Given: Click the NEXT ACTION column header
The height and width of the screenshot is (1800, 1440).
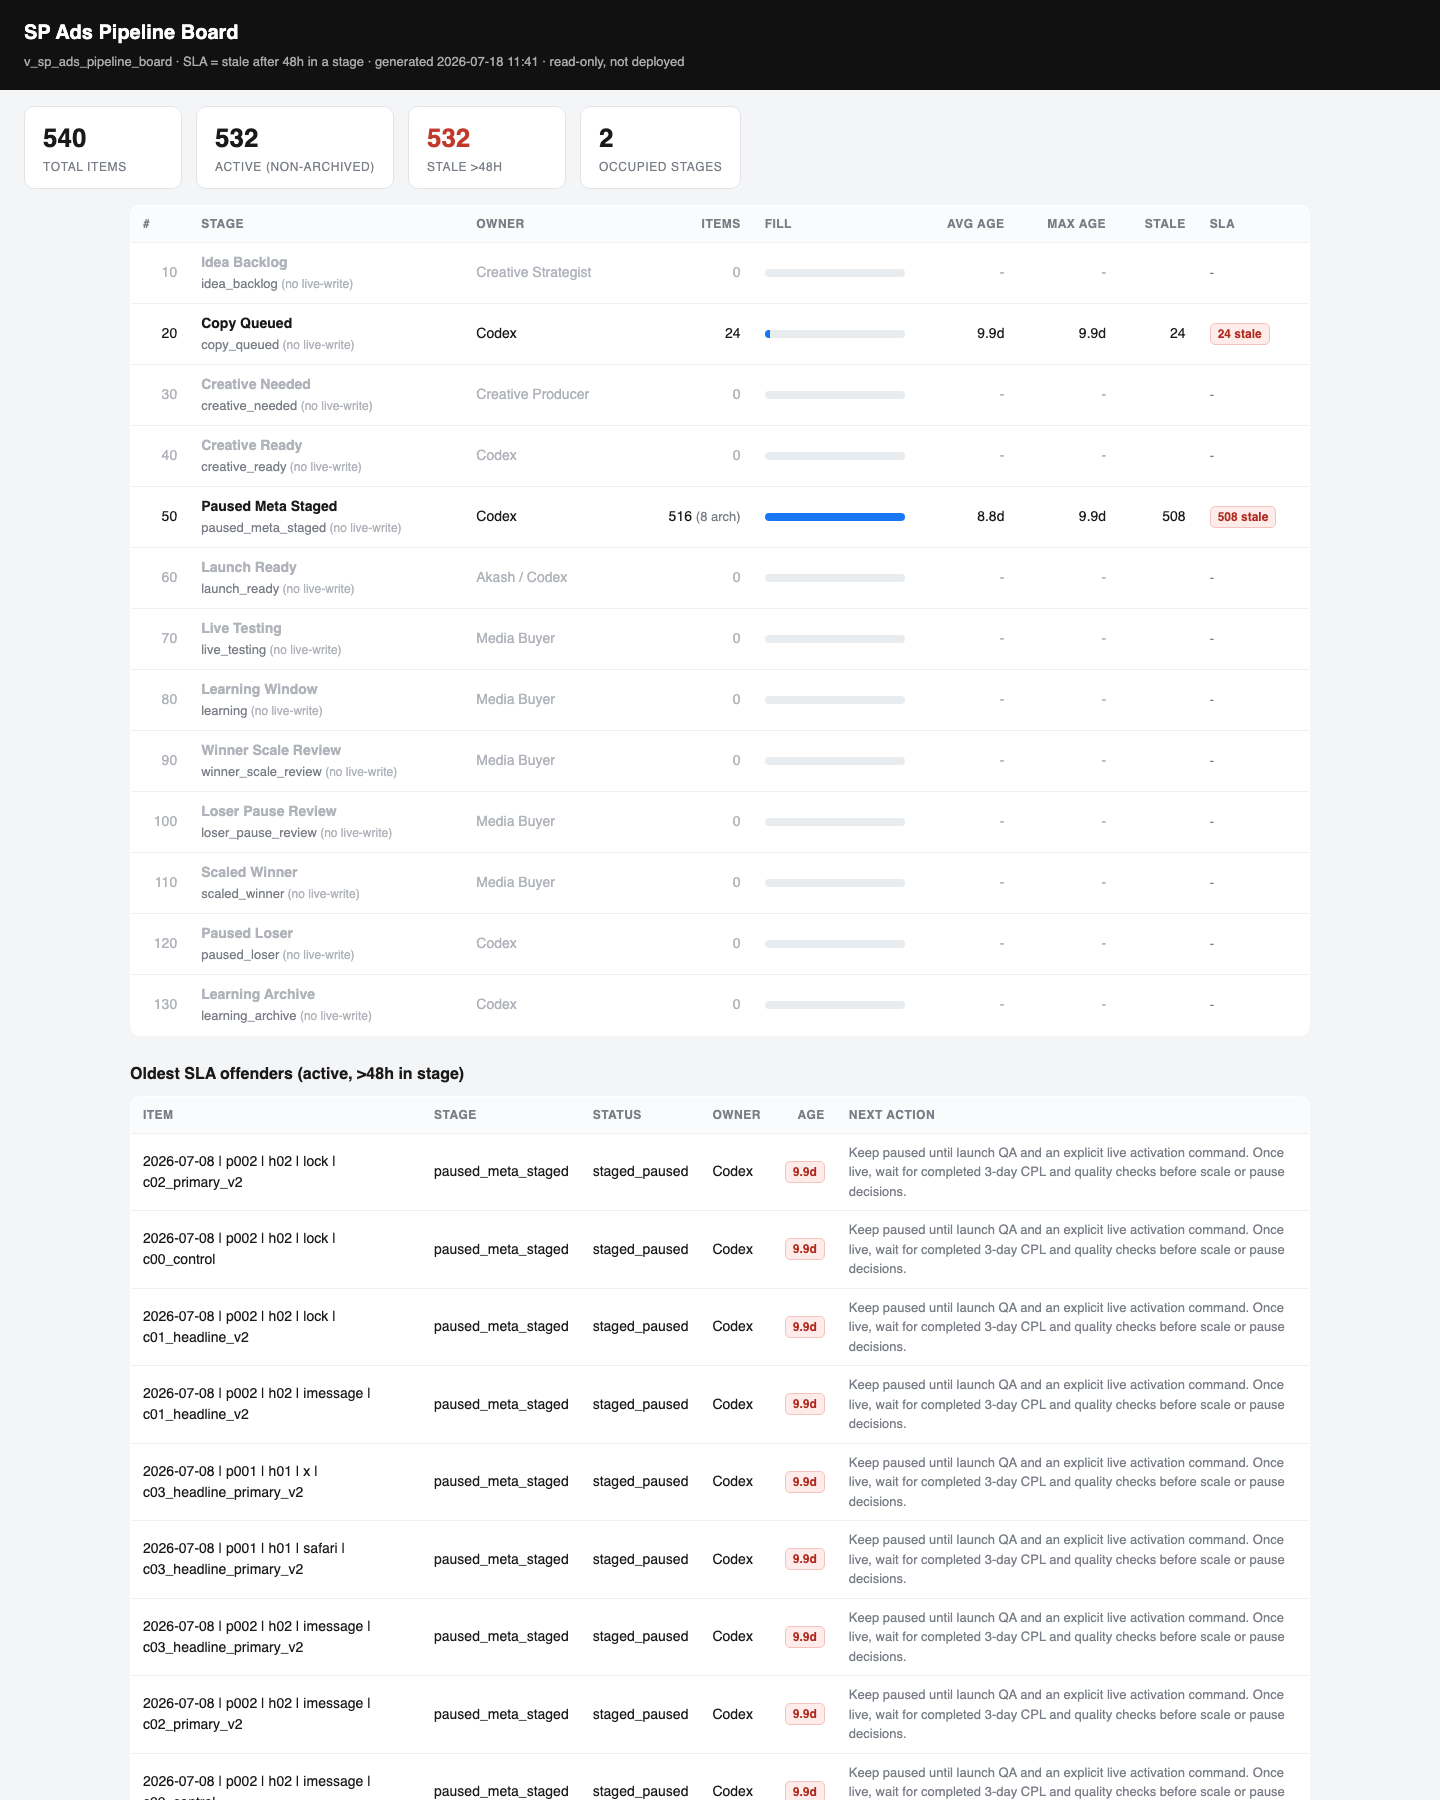Looking at the screenshot, I should point(892,1115).
